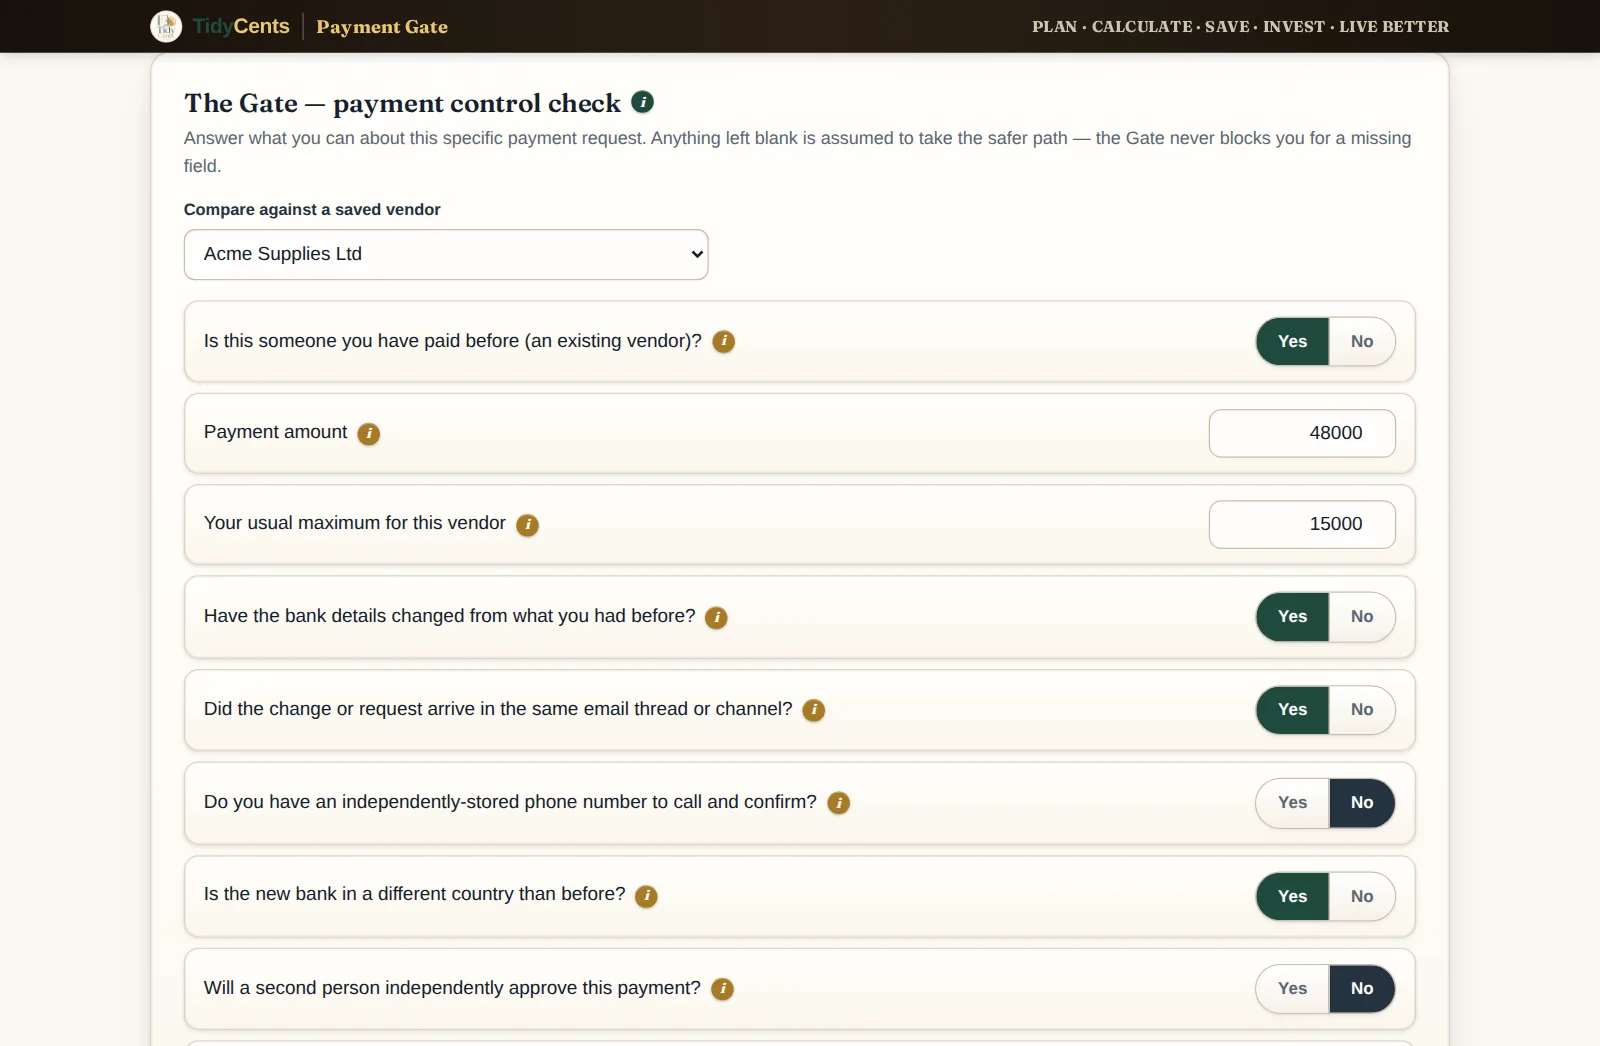The height and width of the screenshot is (1046, 1600).
Task: Answer No for new bank different country
Action: click(x=1362, y=897)
